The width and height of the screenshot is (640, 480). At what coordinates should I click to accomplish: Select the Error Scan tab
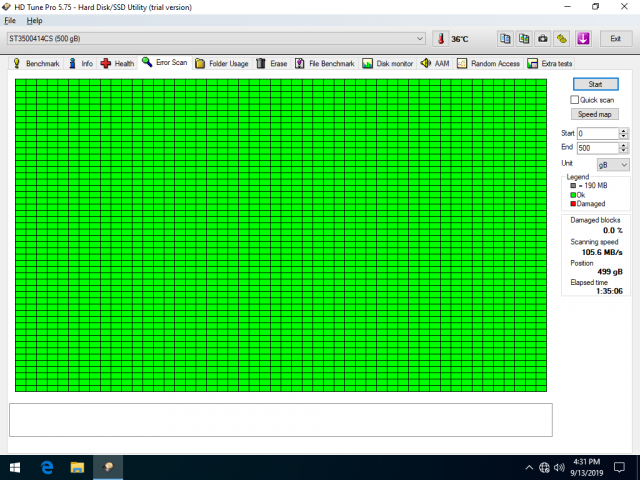point(165,62)
